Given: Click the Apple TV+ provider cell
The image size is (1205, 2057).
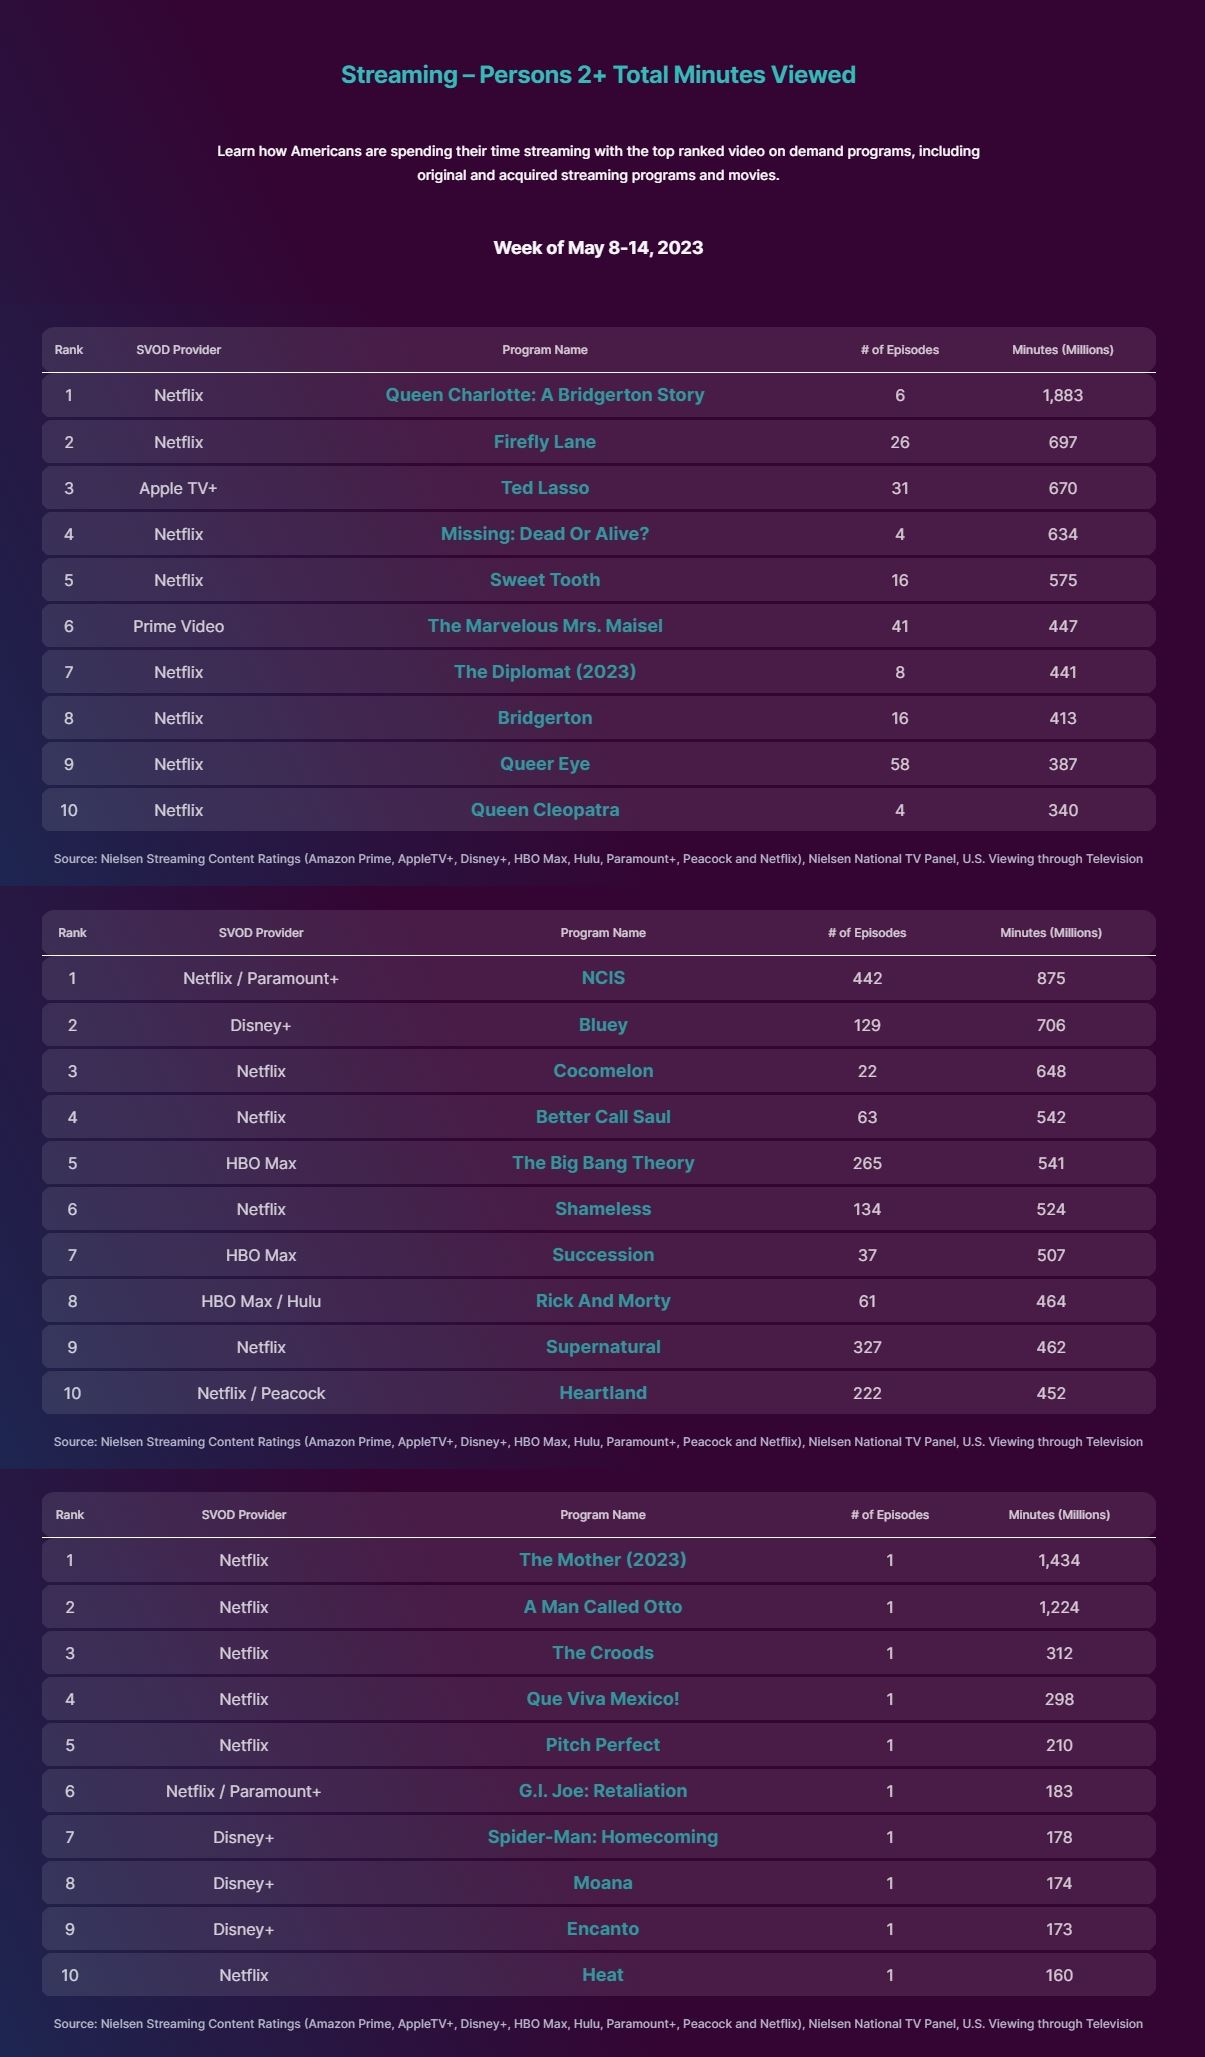Looking at the screenshot, I should pyautogui.click(x=179, y=488).
